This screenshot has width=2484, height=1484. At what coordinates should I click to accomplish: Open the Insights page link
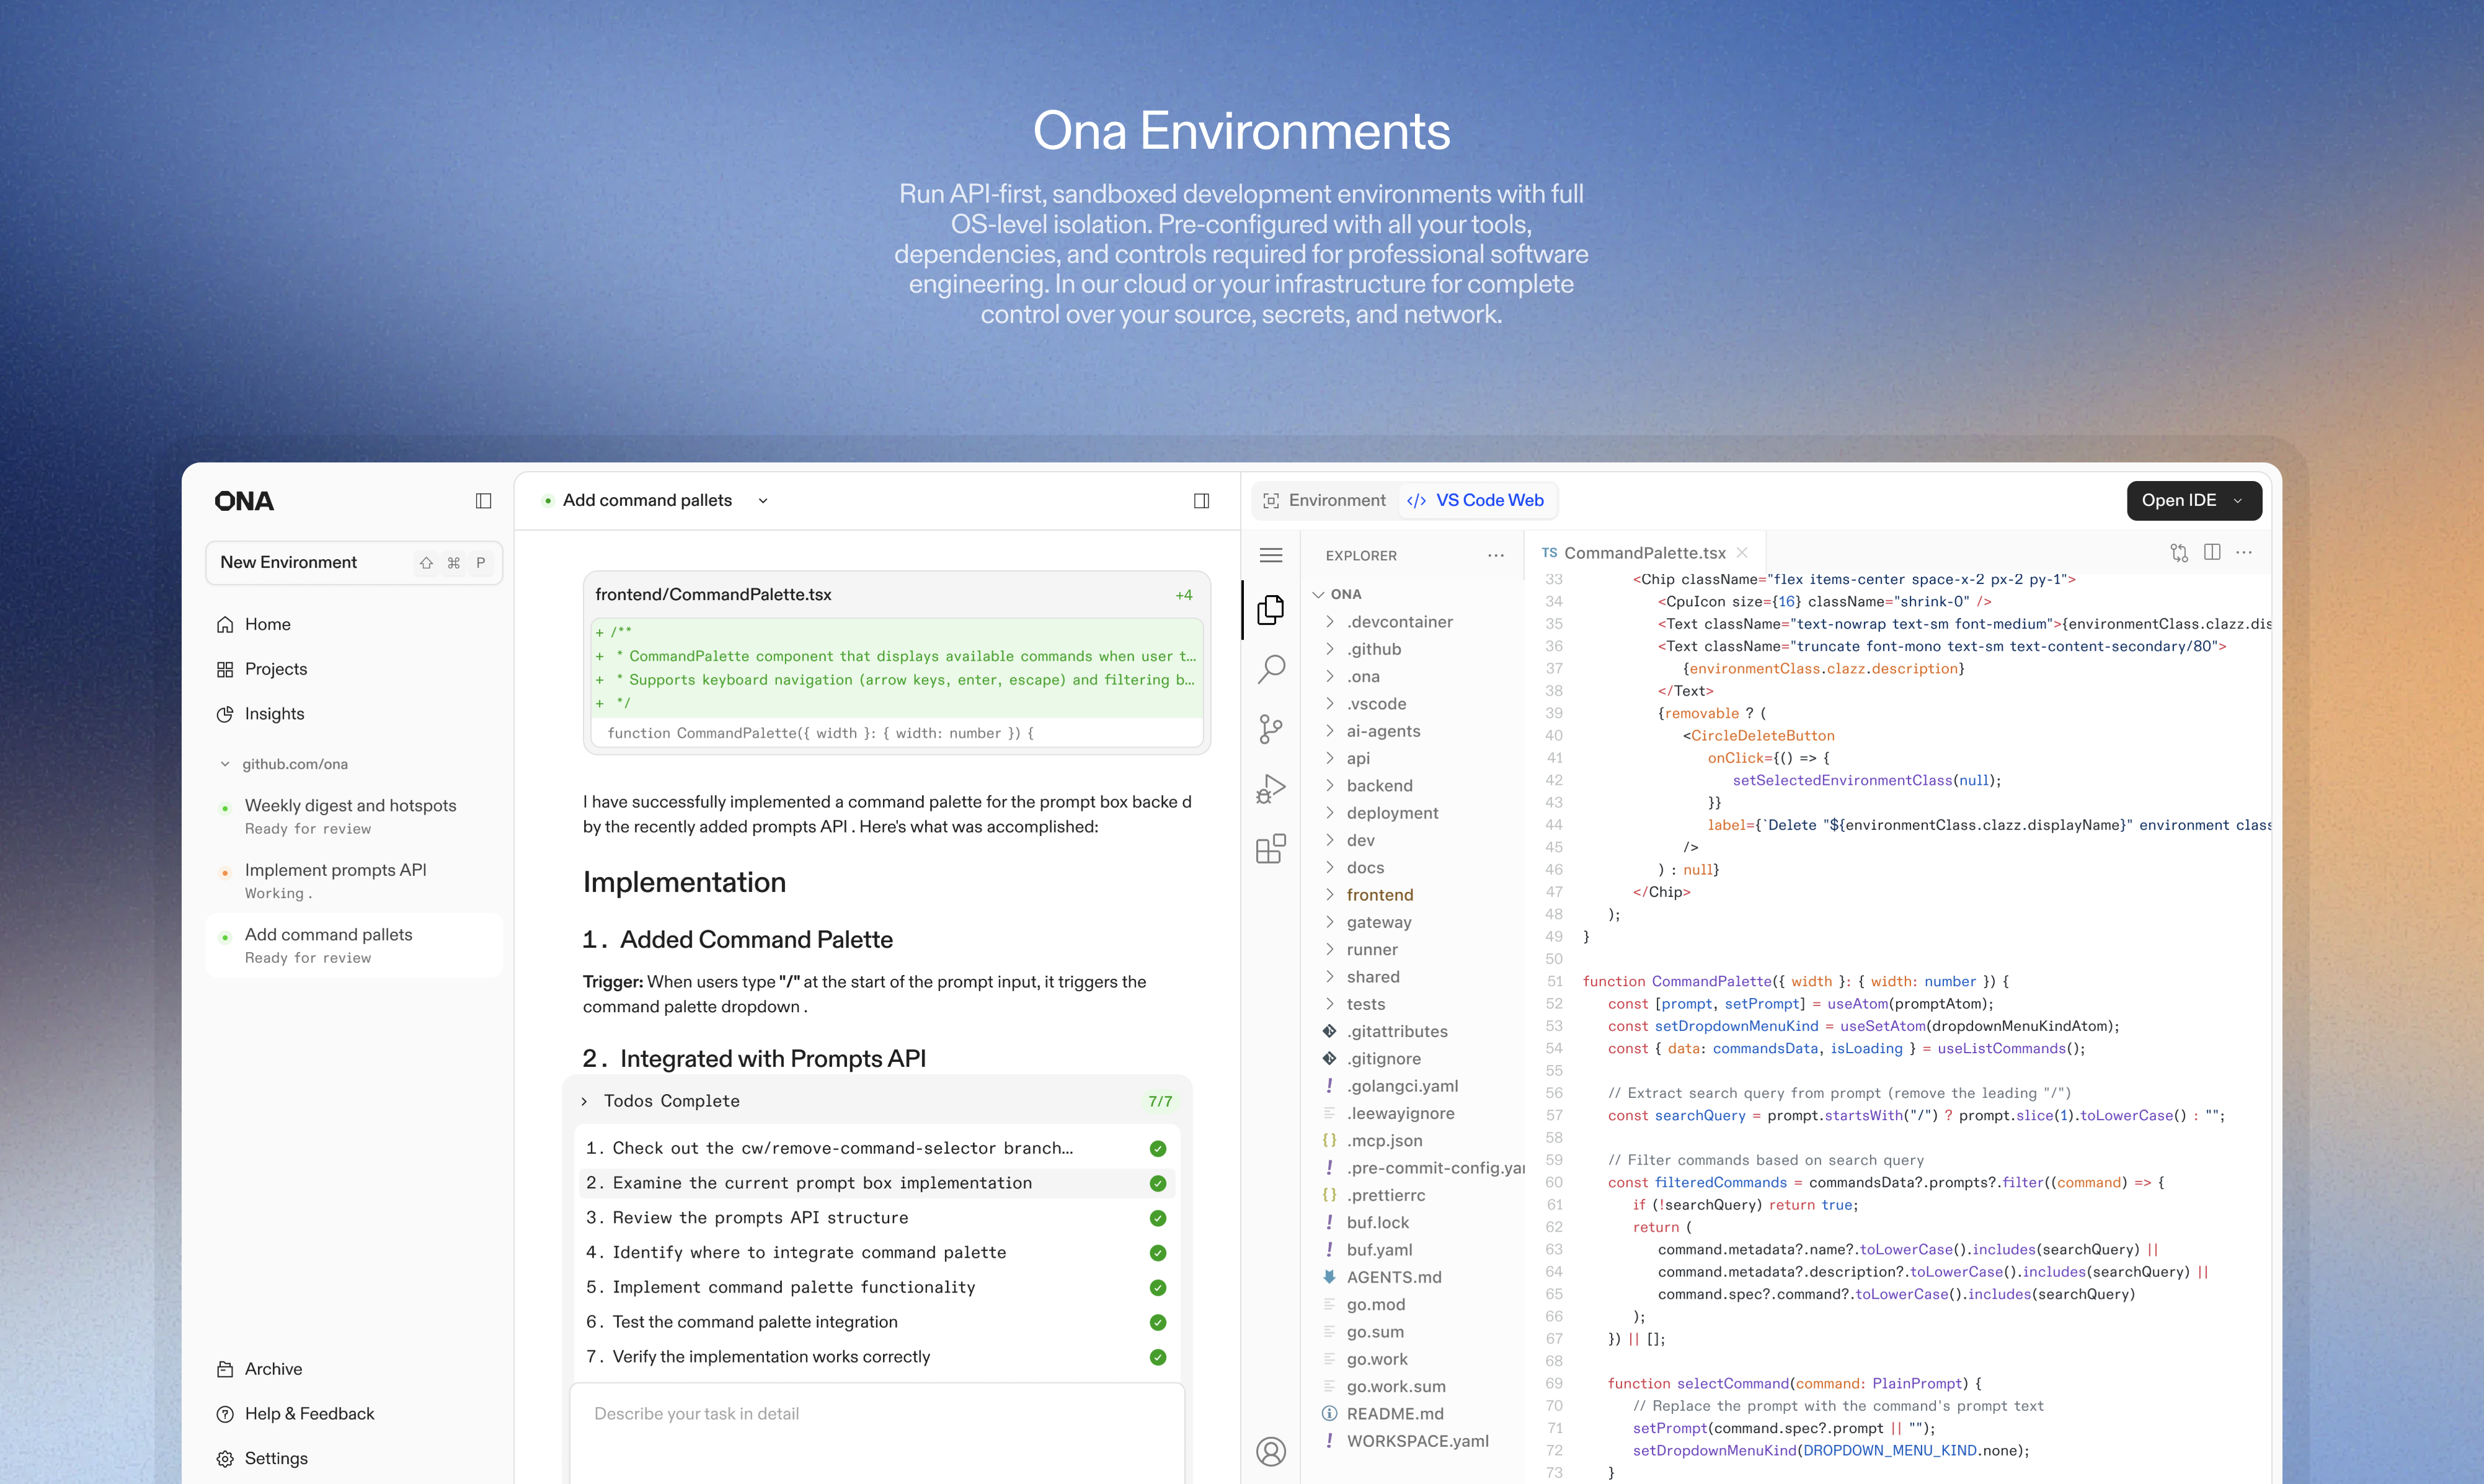(x=274, y=714)
